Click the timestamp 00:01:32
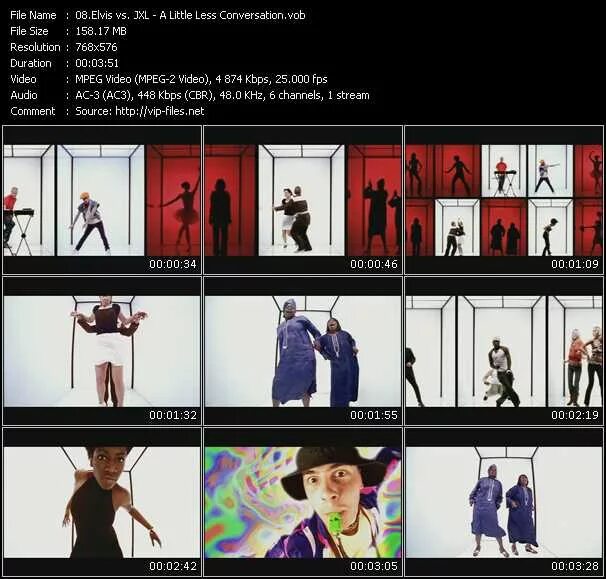 [x=173, y=416]
